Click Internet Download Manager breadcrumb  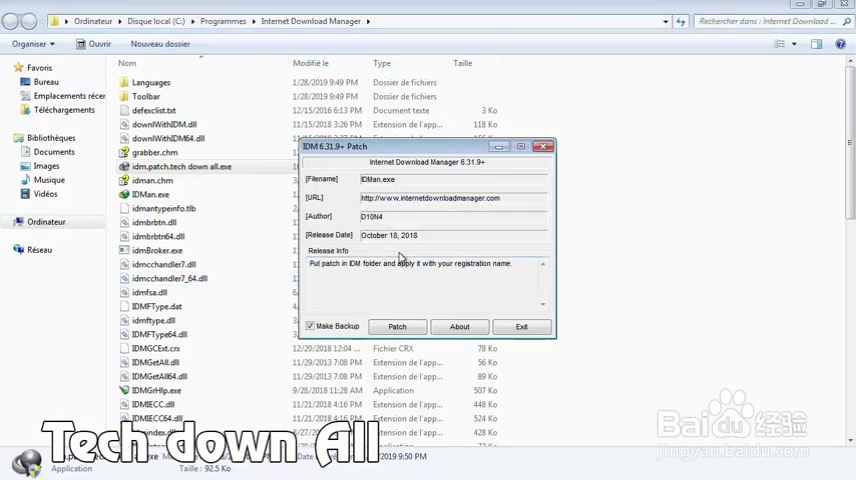(x=311, y=21)
